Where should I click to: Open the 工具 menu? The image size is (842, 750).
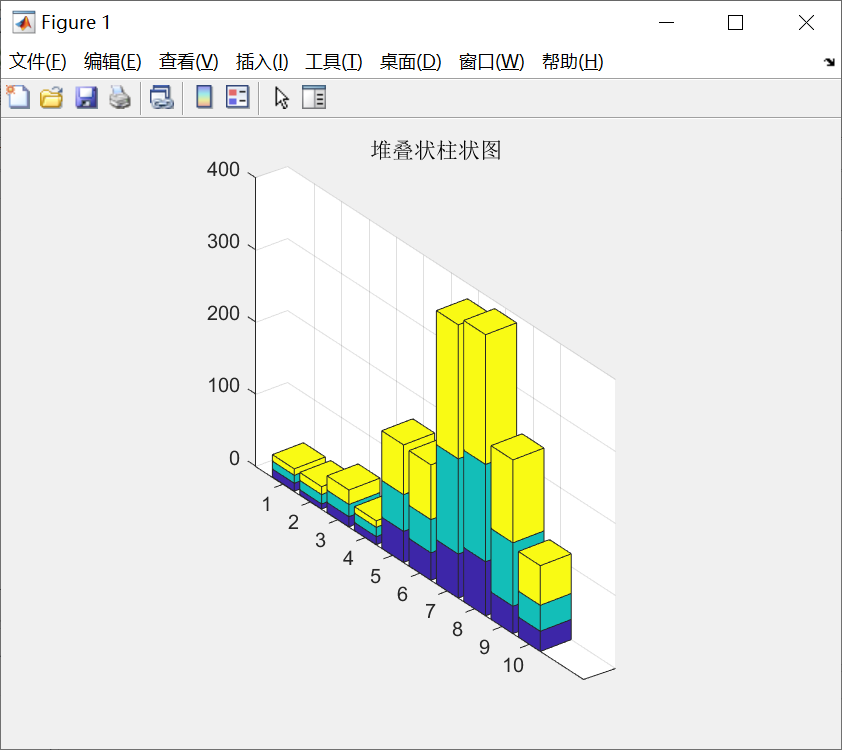click(333, 61)
